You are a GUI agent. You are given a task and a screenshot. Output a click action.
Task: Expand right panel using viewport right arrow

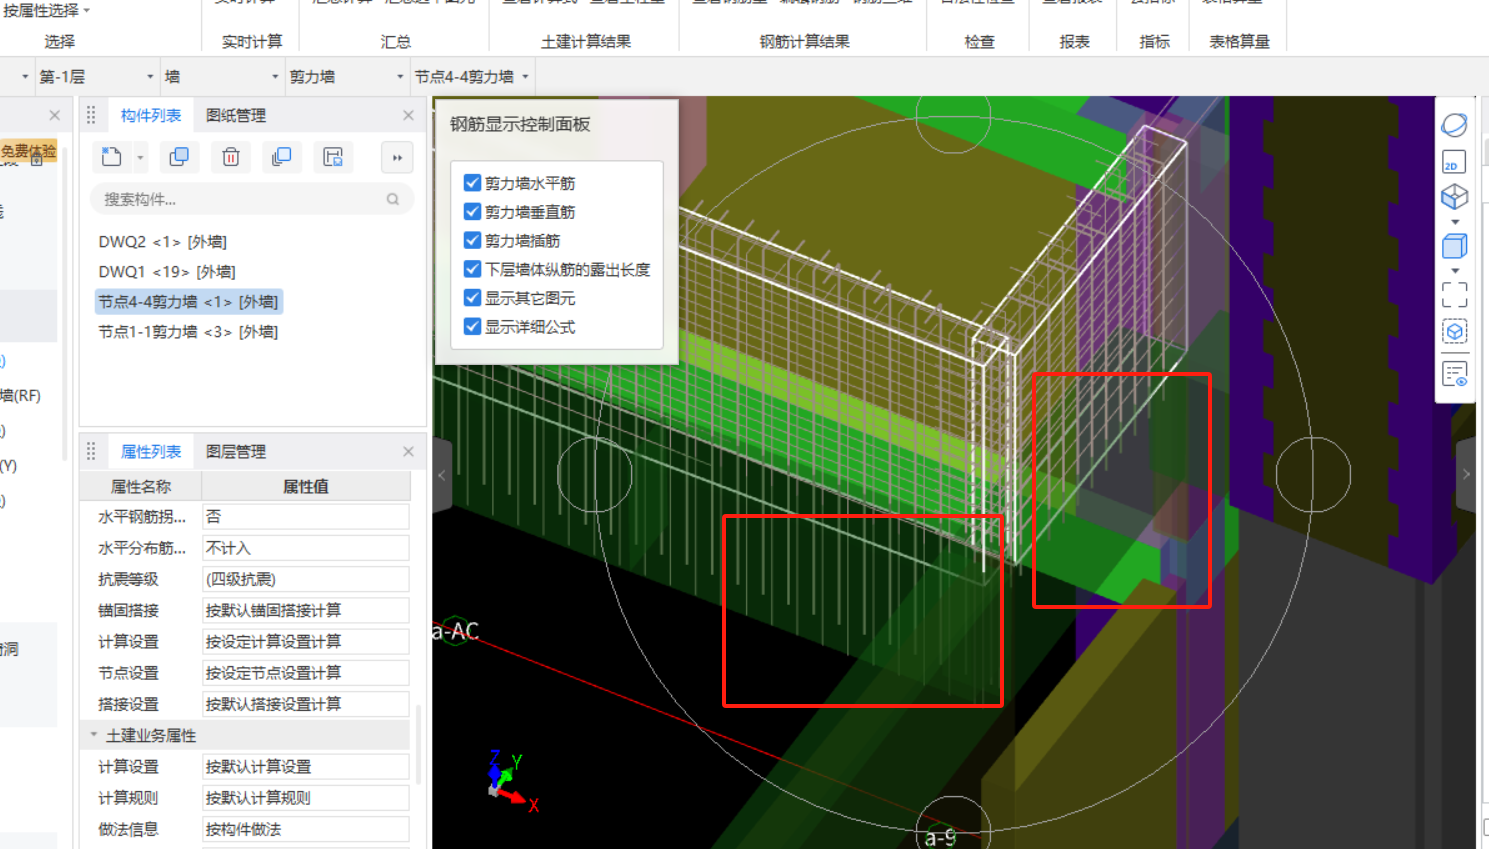[1467, 475]
